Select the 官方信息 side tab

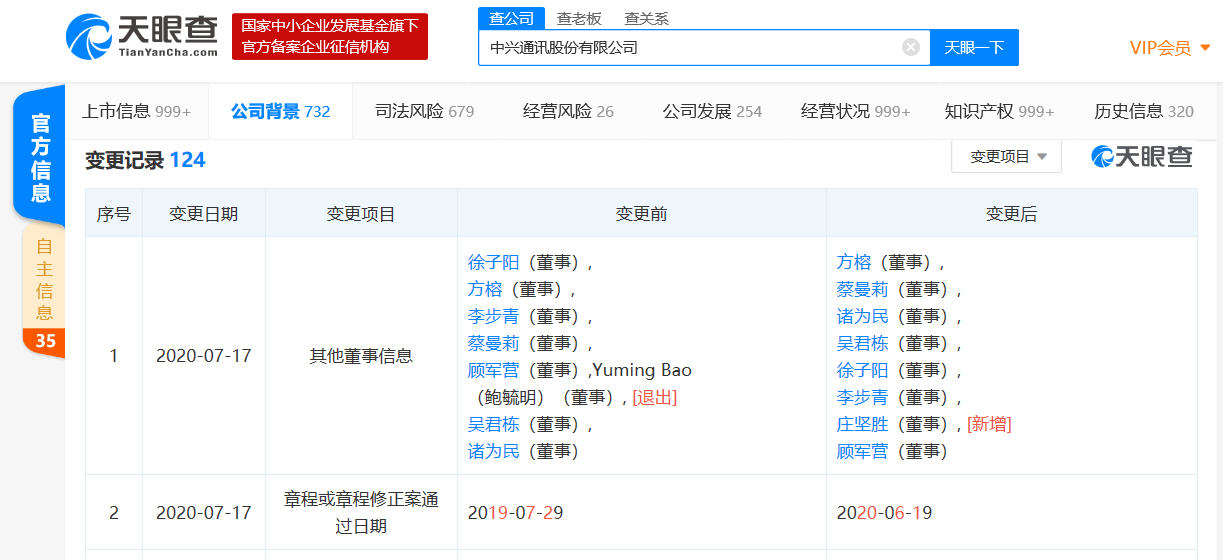(x=41, y=158)
